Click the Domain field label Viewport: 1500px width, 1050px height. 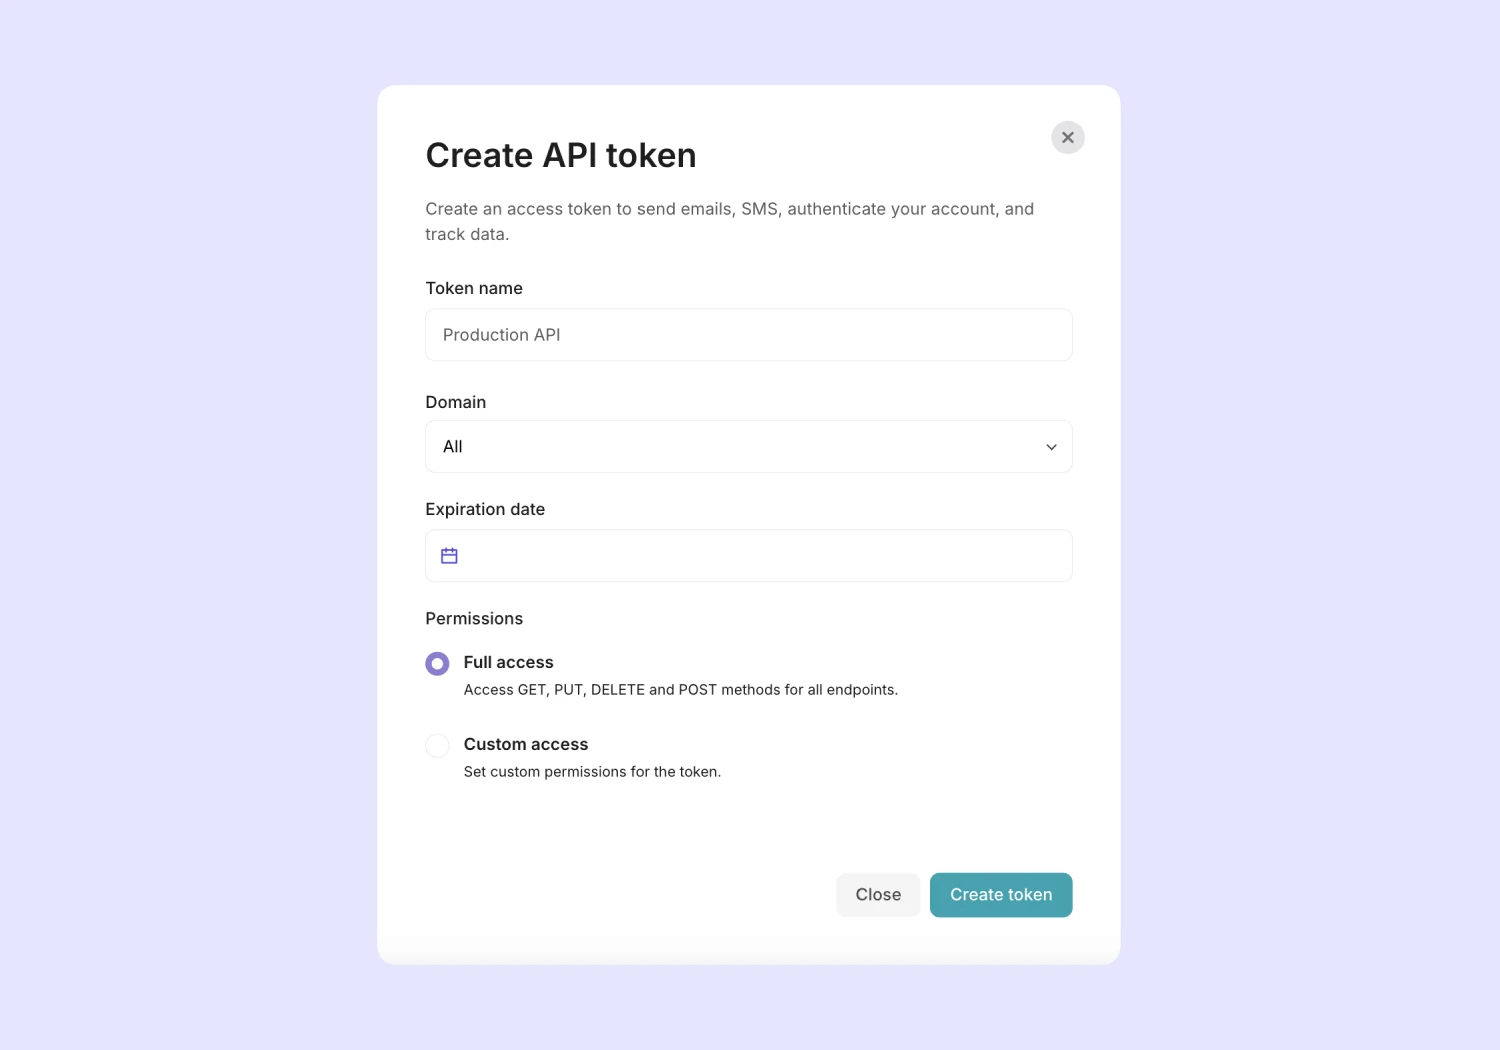(455, 402)
